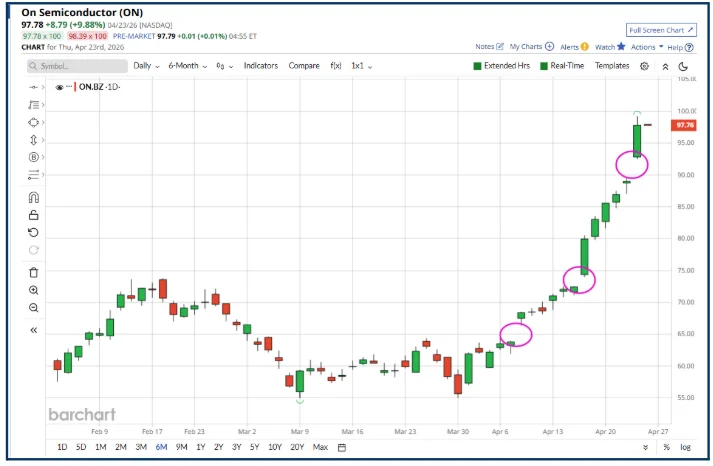Select the measure arrow tool
Image resolution: width=713 pixels, height=466 pixels.
click(x=34, y=140)
